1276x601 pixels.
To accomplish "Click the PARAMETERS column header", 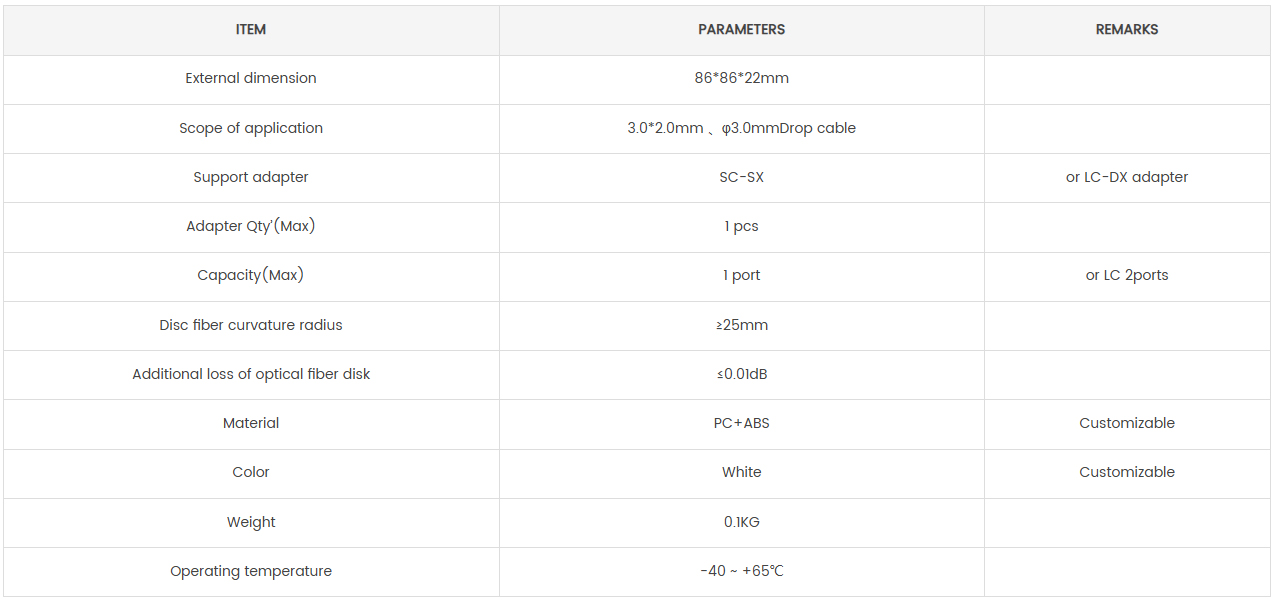I will (741, 30).
